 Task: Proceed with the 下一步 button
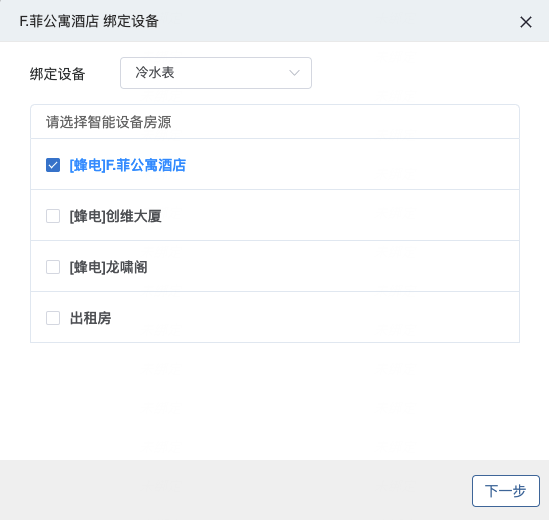pos(506,491)
